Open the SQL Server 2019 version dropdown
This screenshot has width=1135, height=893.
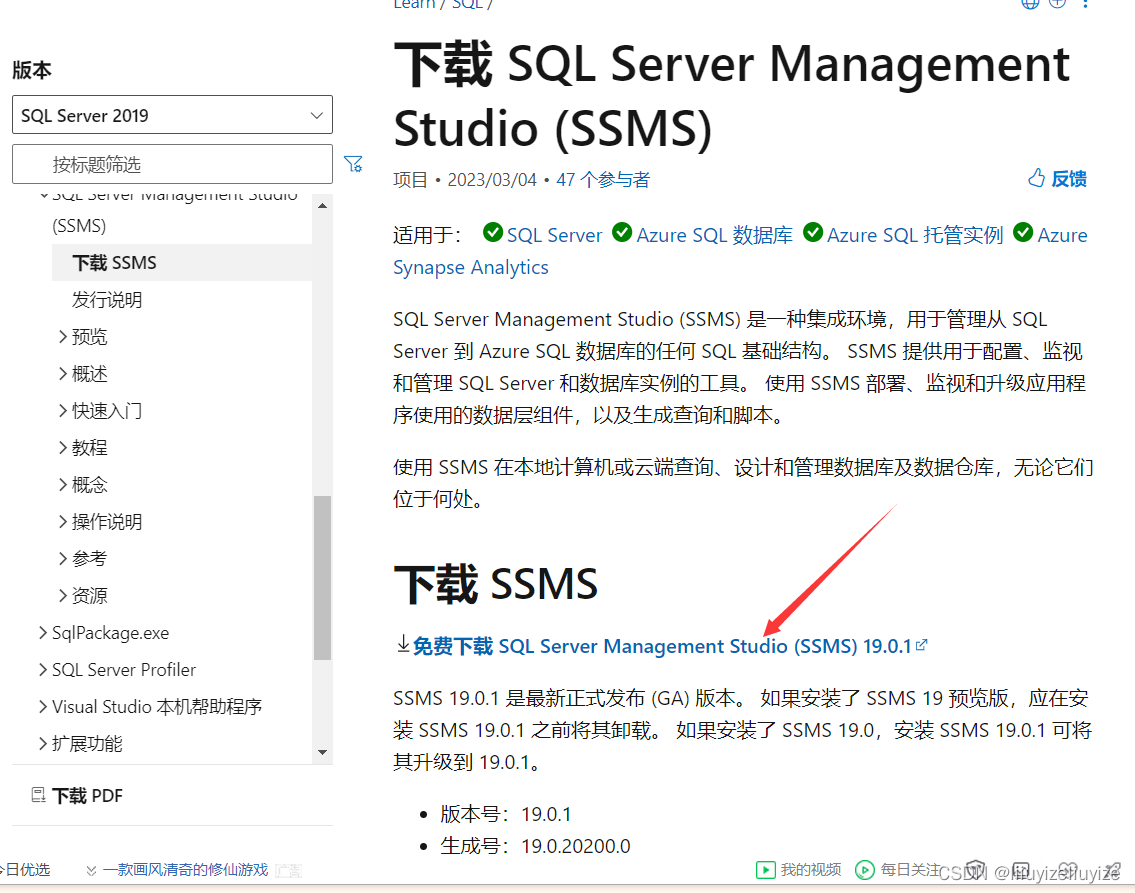(172, 115)
